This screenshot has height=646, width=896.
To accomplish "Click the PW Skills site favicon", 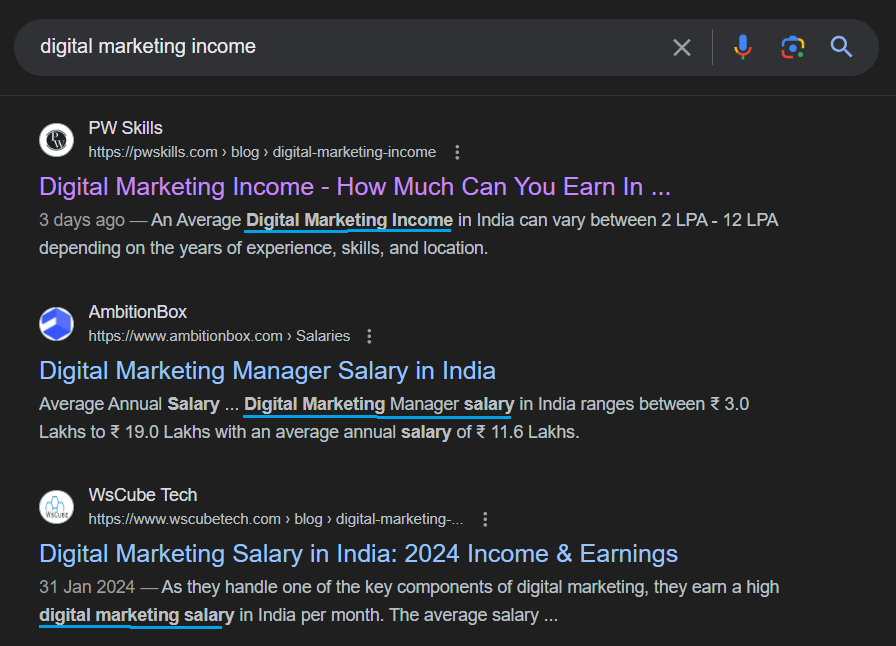I will coord(56,139).
